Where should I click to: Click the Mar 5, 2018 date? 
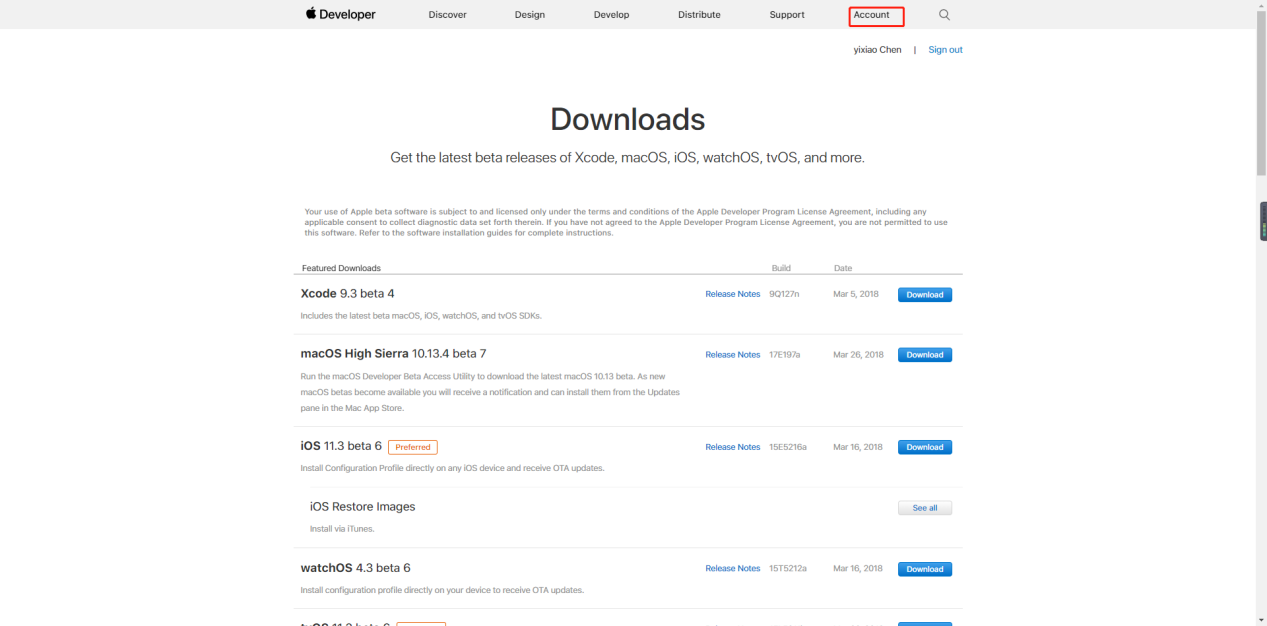click(855, 295)
